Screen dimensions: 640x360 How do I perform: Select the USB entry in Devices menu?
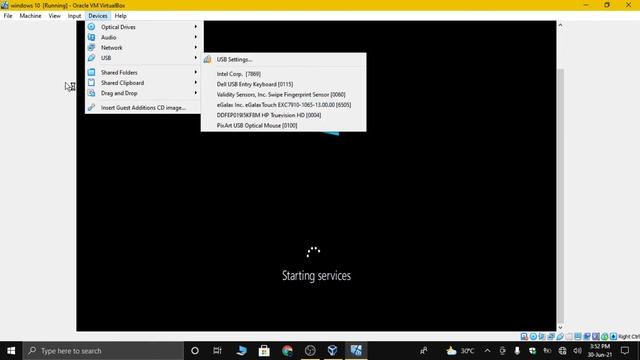(142, 58)
